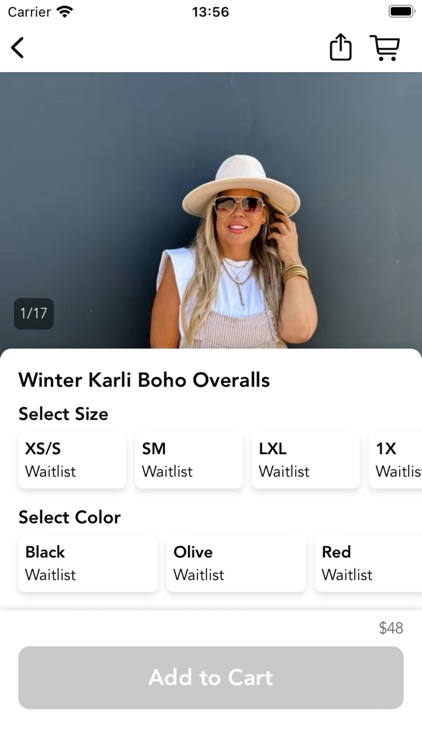Open the shopping cart icon
Screen dimensions: 422x750
[385, 47]
